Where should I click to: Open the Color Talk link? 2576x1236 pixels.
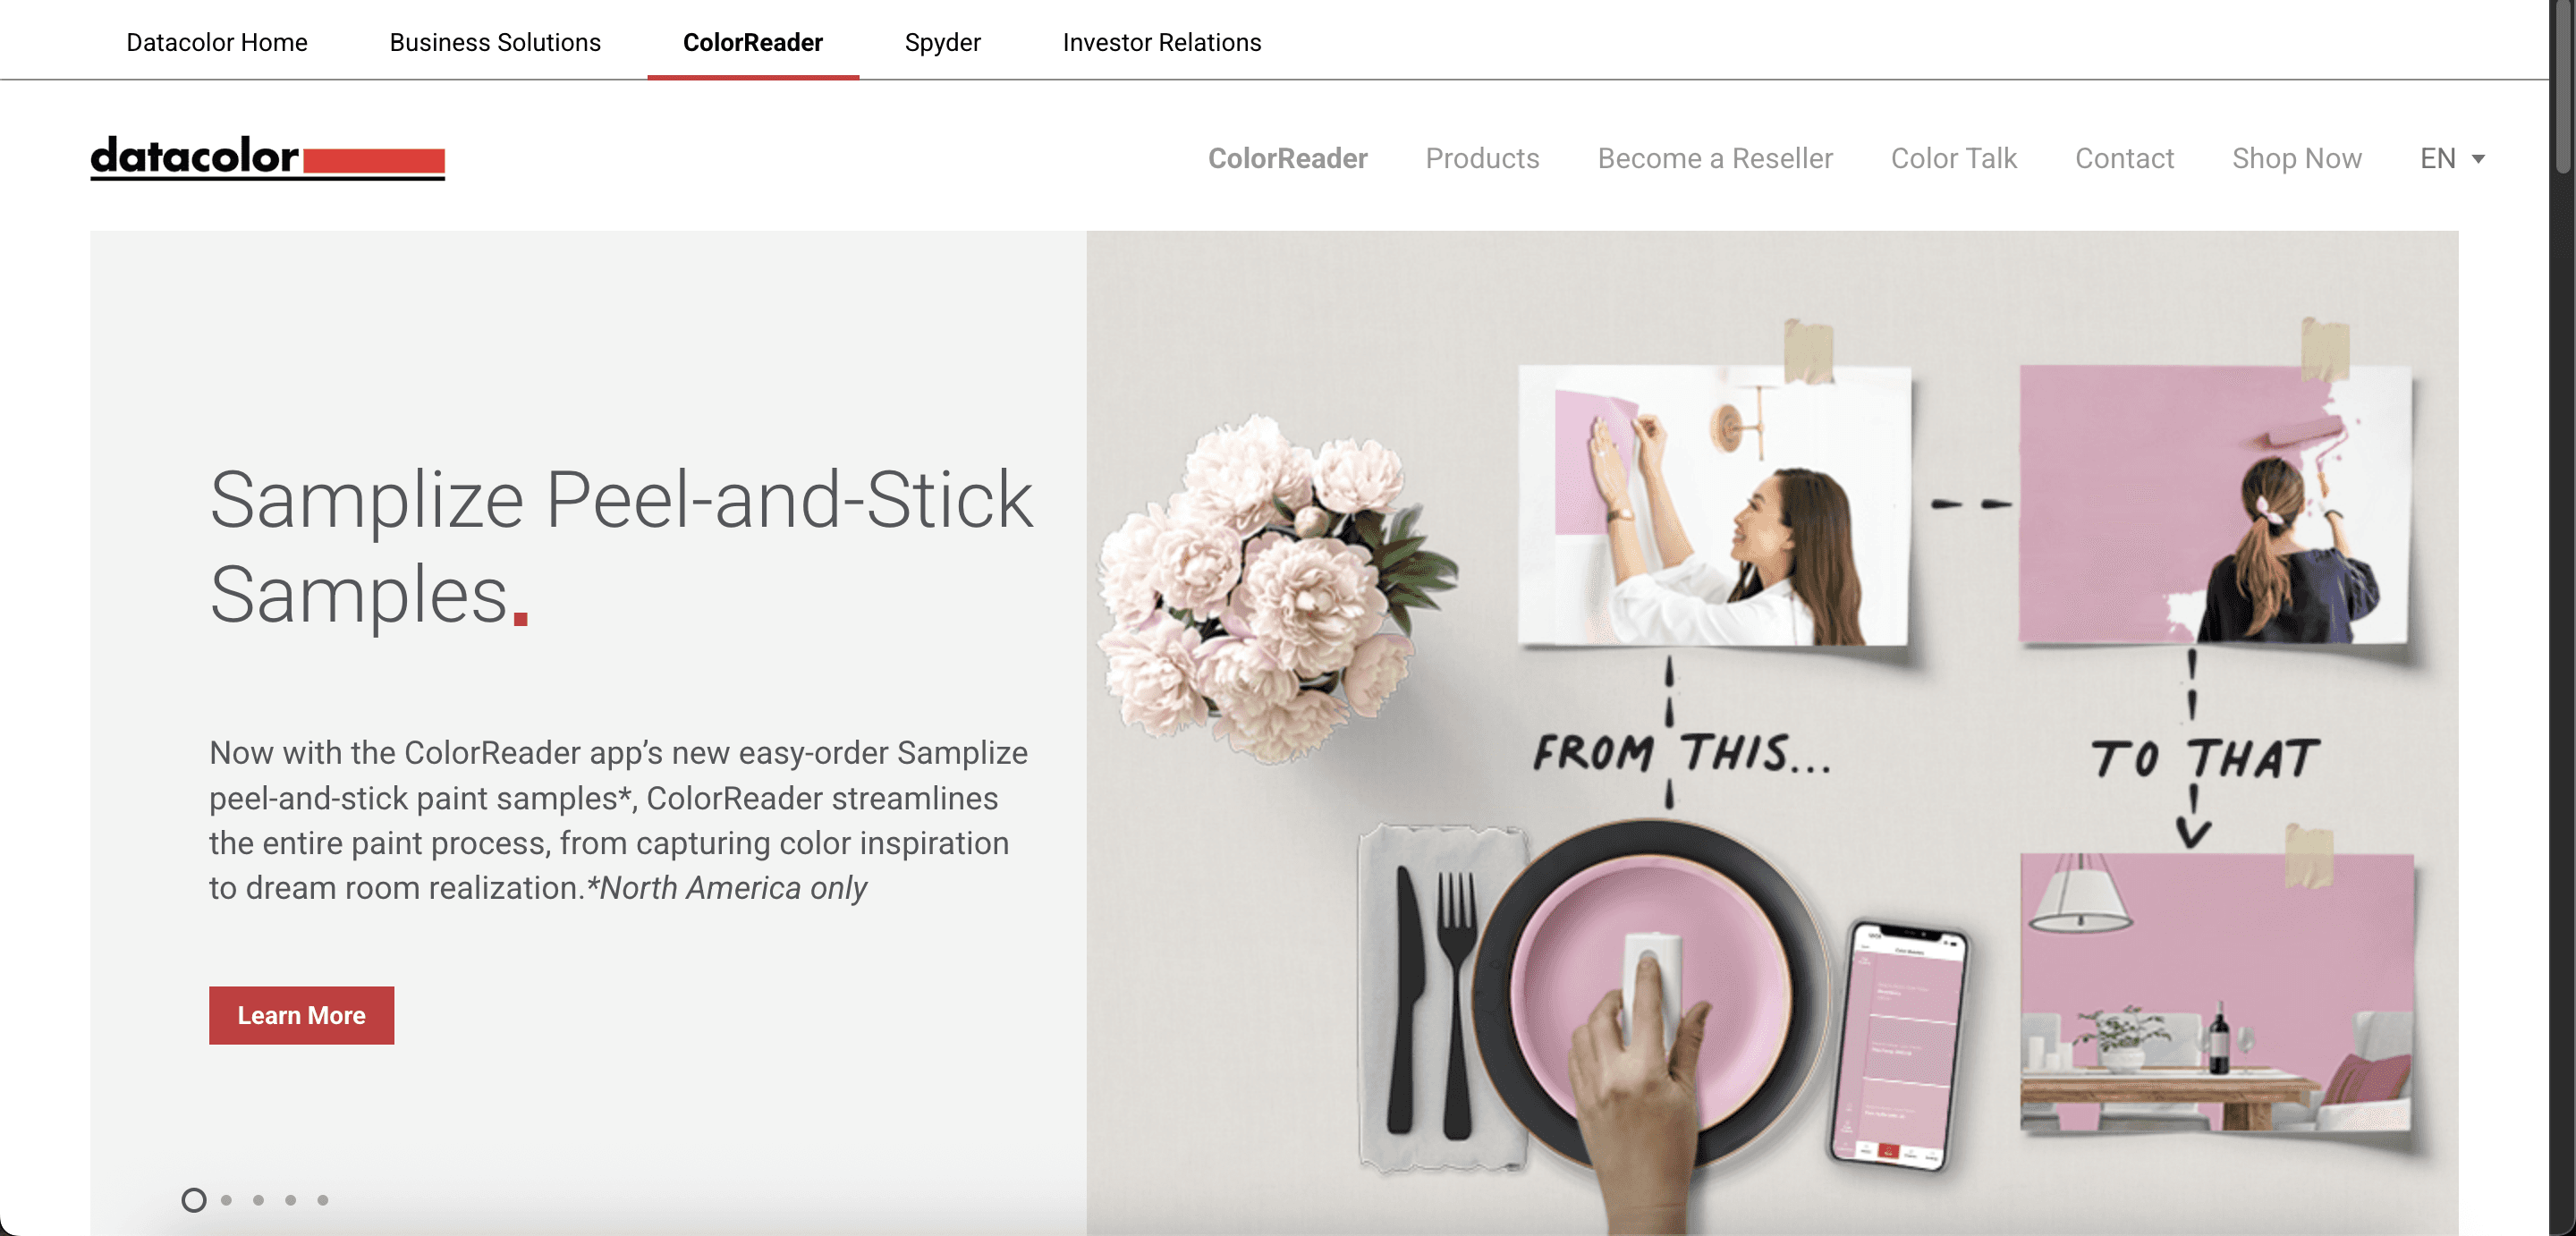(x=1953, y=158)
